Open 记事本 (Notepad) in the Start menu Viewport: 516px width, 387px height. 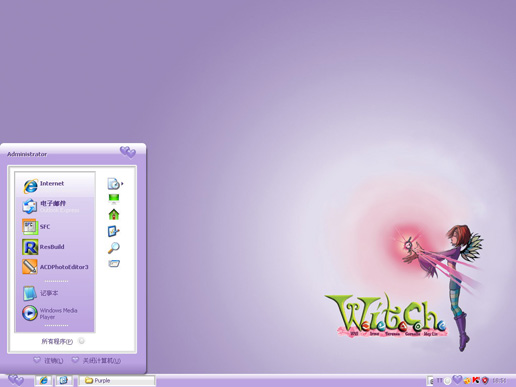(55, 293)
